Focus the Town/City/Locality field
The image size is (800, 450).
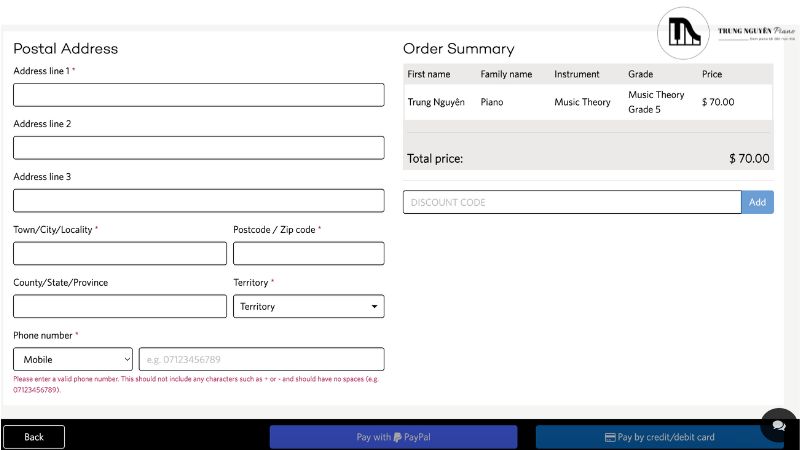[120, 254]
